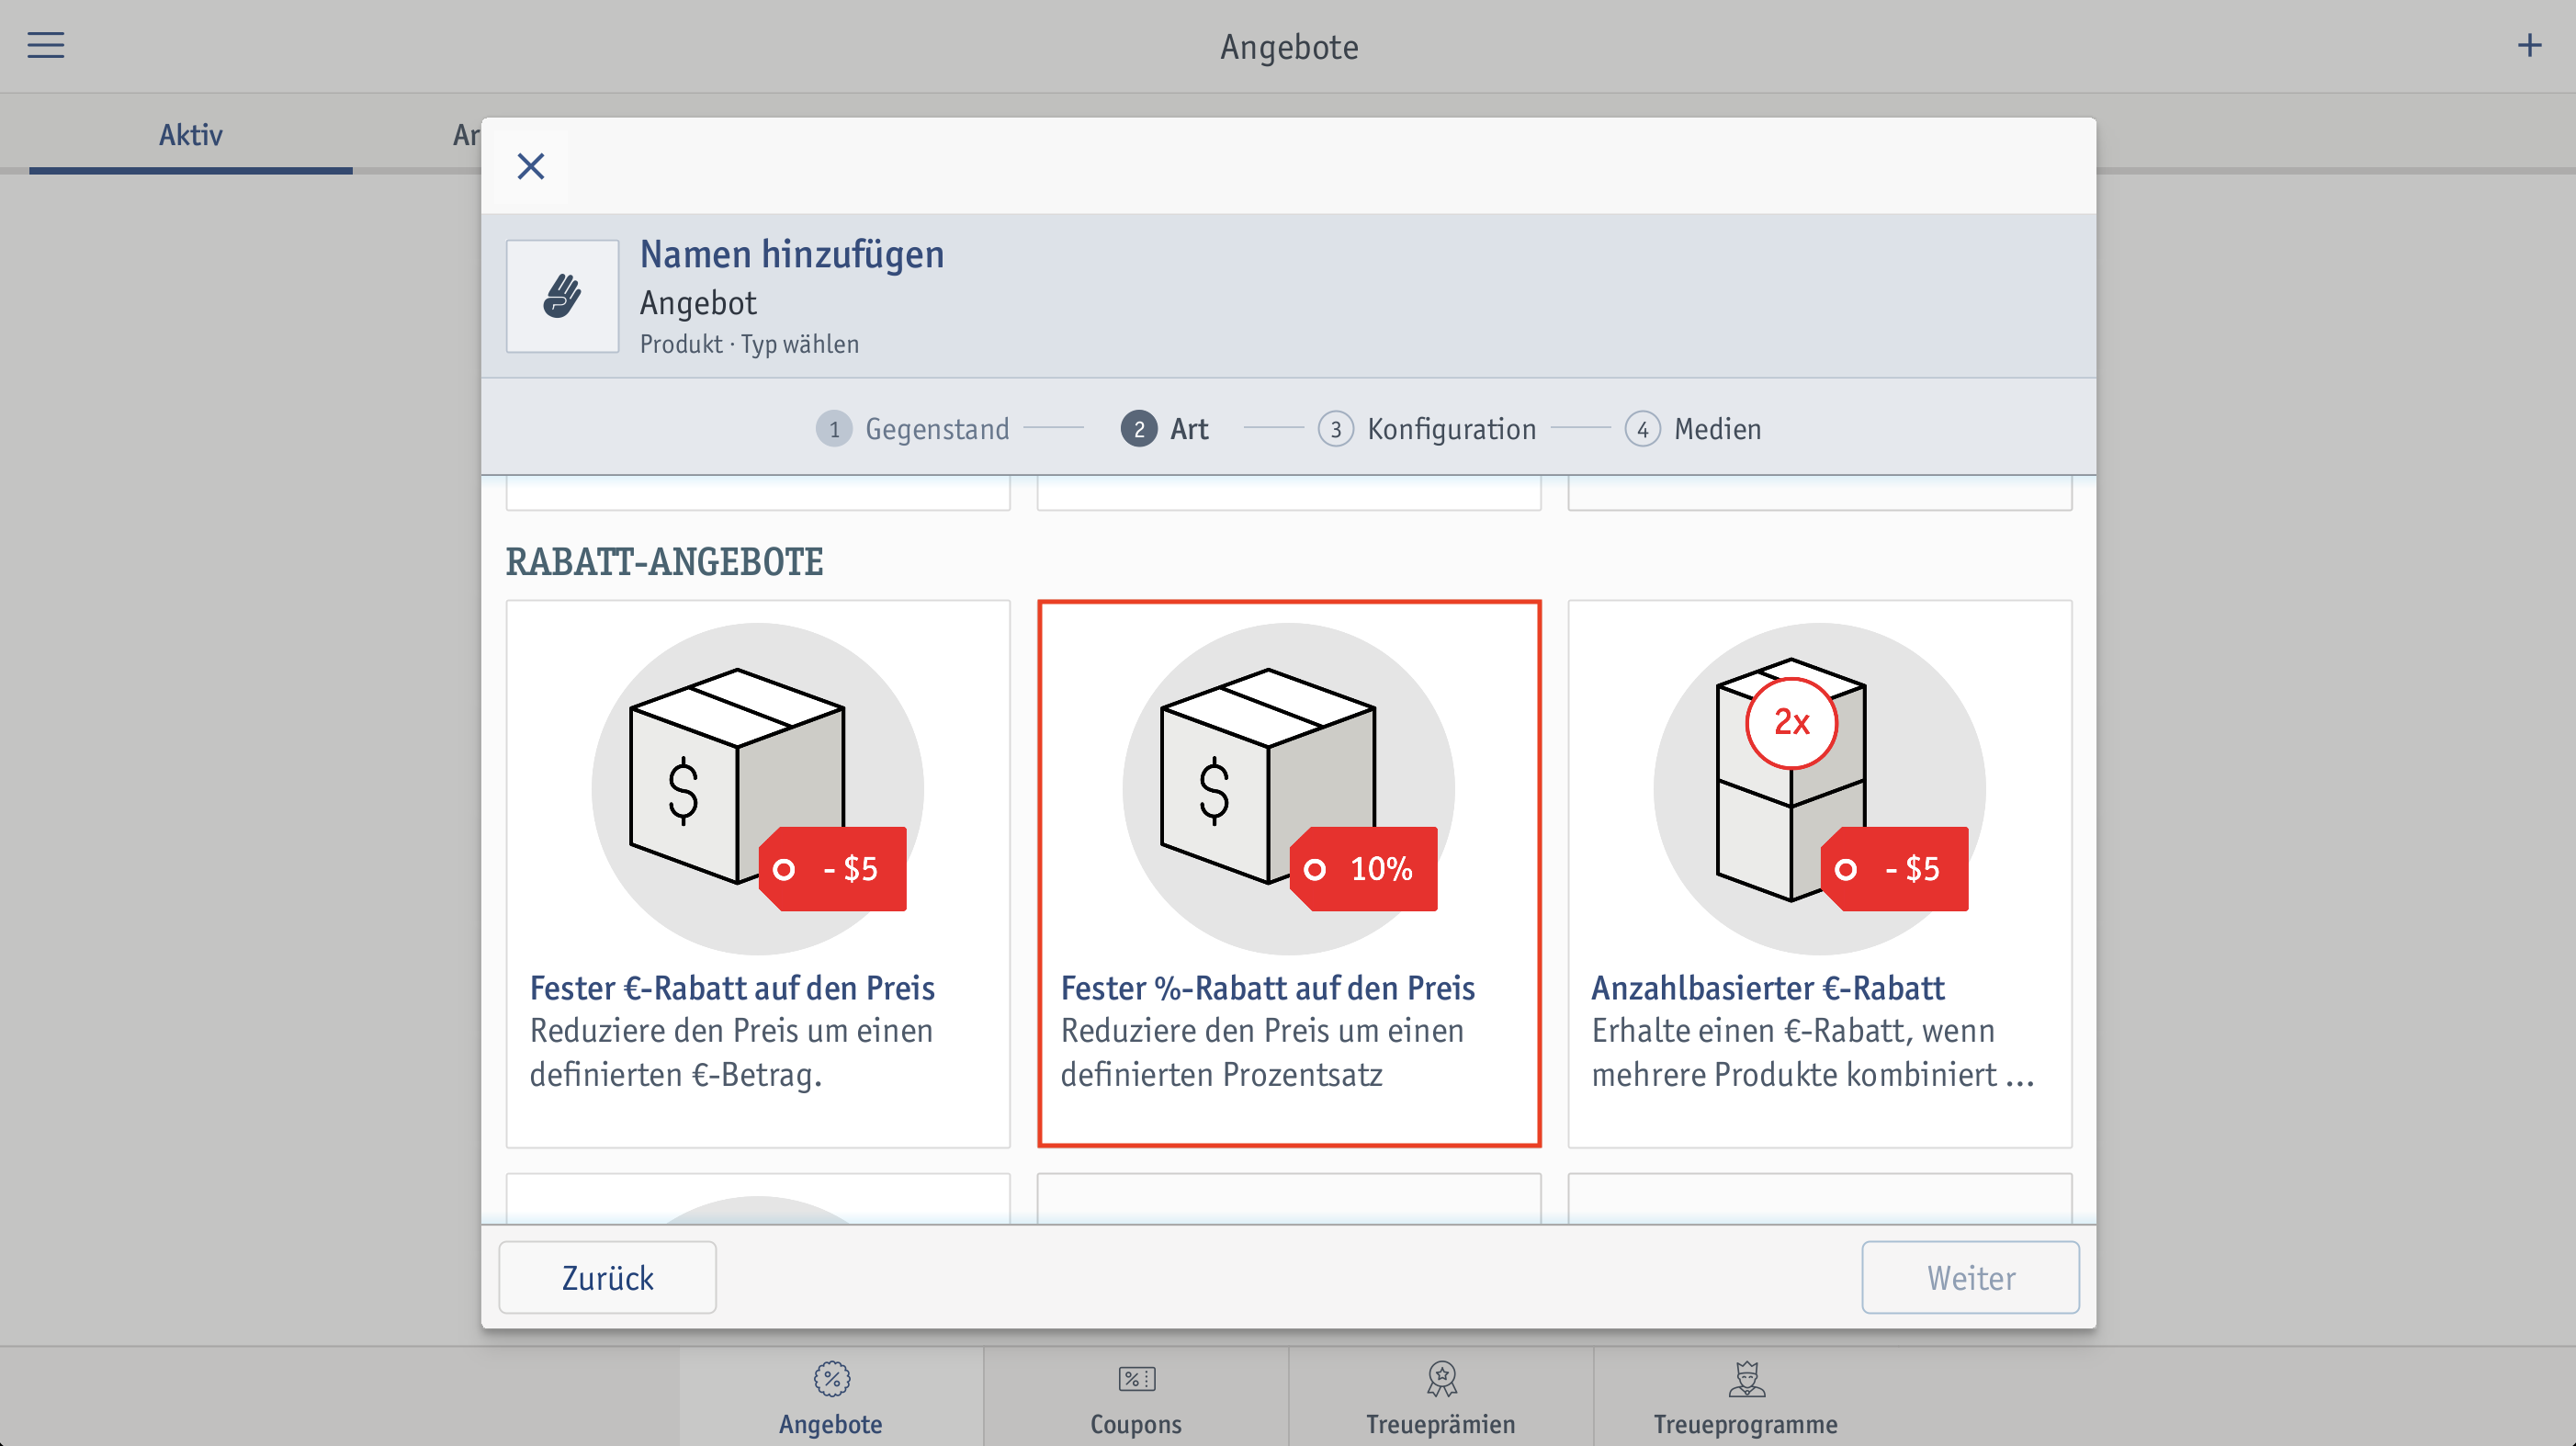Viewport: 2576px width, 1446px height.
Task: Click the RABATT-ANGEBOTE section heading
Action: [x=664, y=562]
